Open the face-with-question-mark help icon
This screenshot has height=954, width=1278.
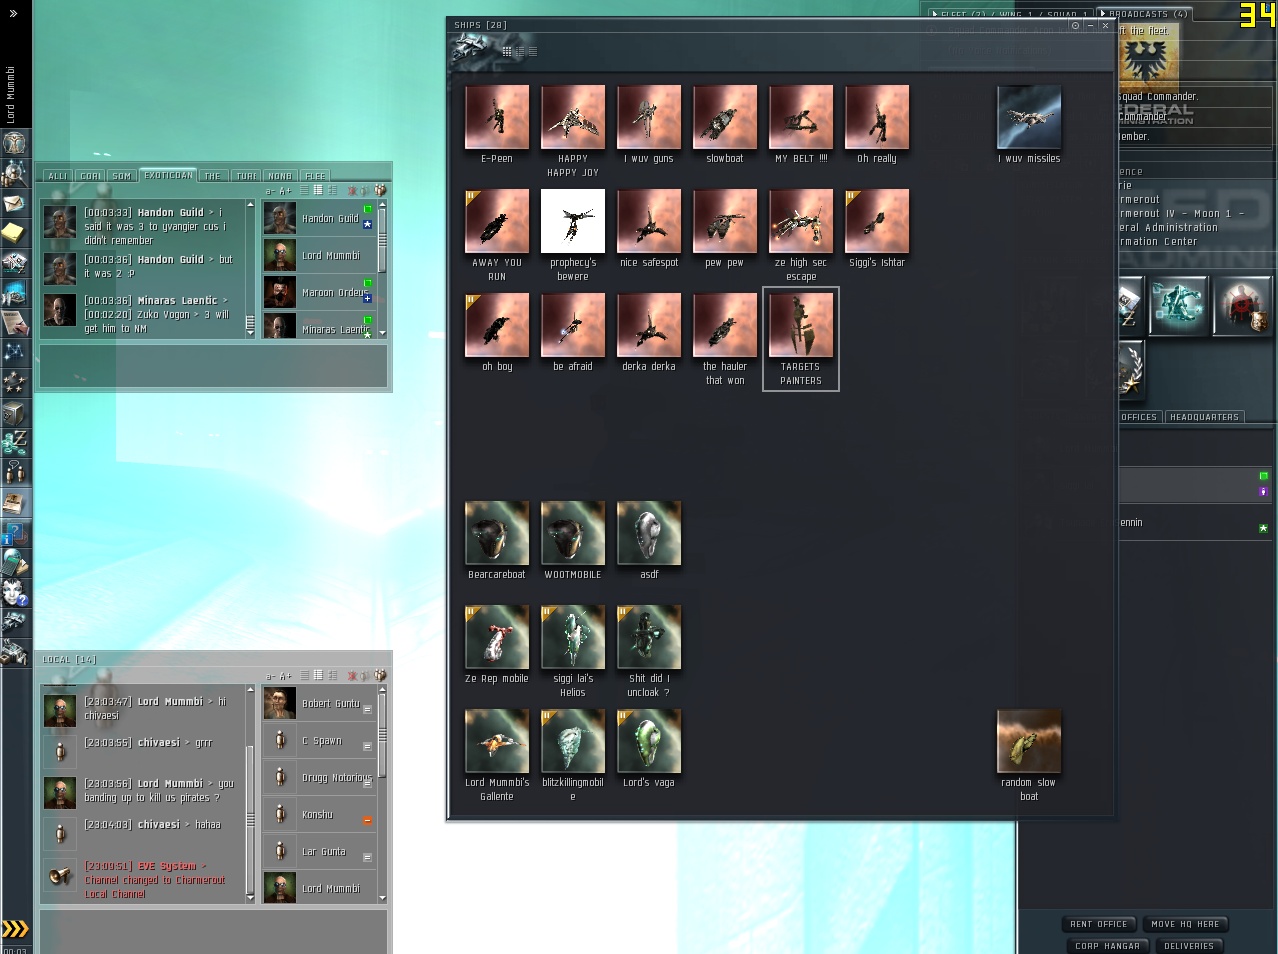pos(15,593)
